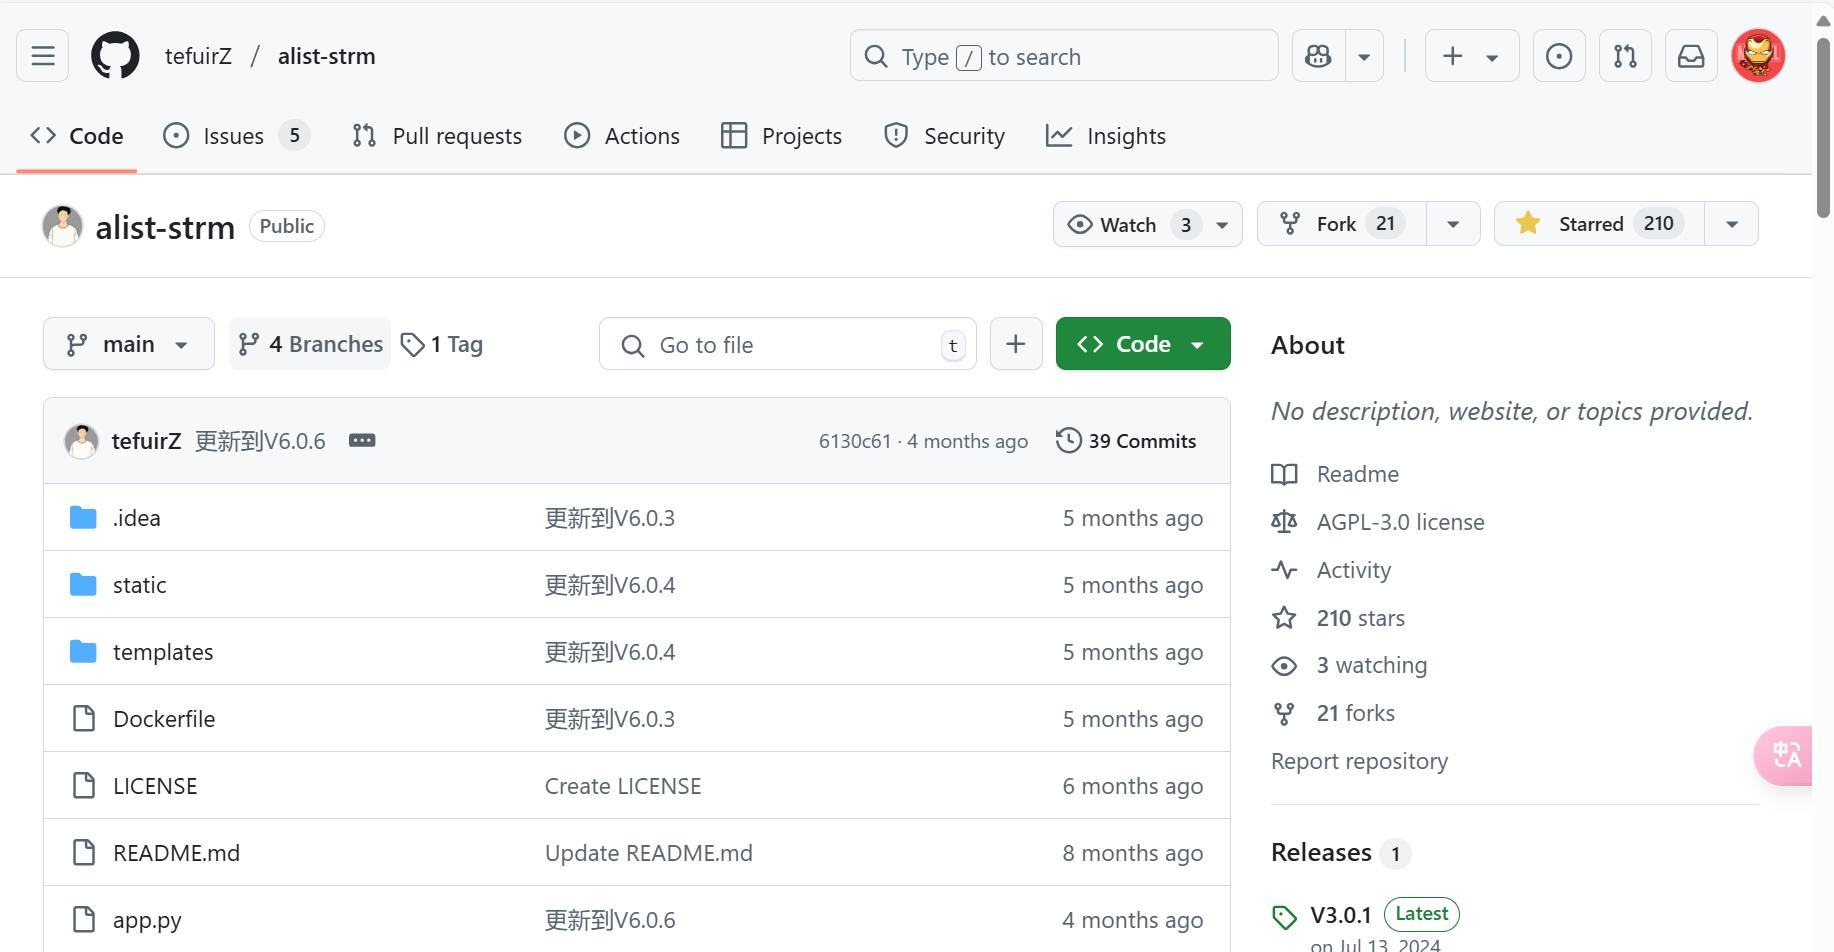Expand the commit message ellipsis details
The height and width of the screenshot is (952, 1834).
362,441
